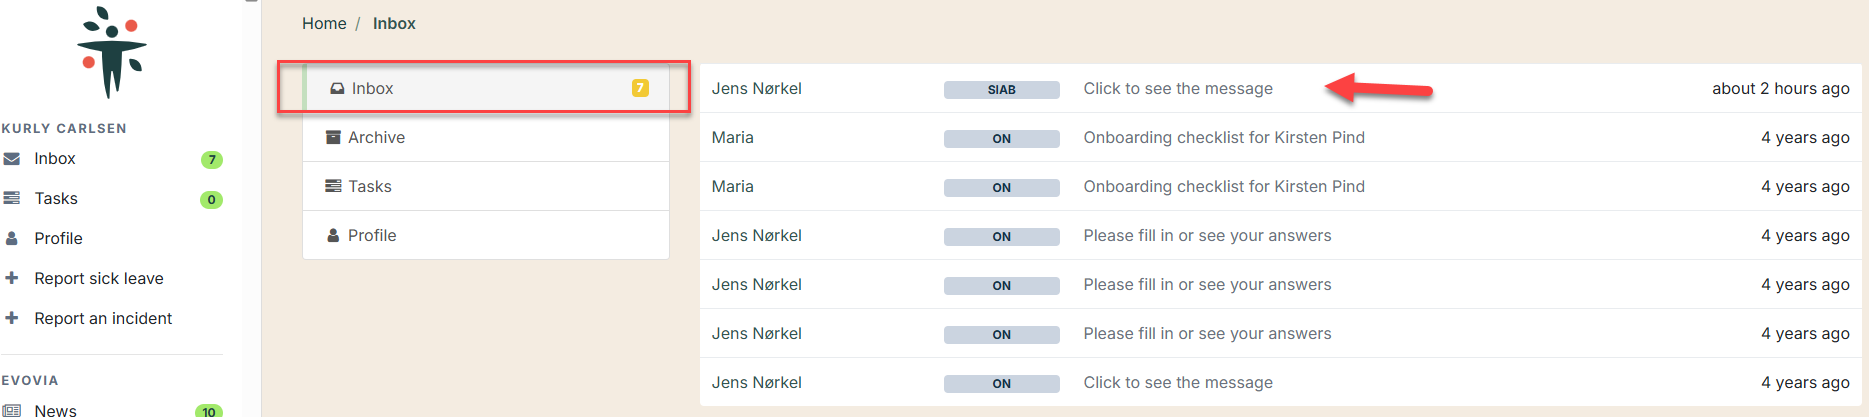This screenshot has width=1869, height=417.
Task: Click the Archive box icon in the center menu
Action: 333,137
